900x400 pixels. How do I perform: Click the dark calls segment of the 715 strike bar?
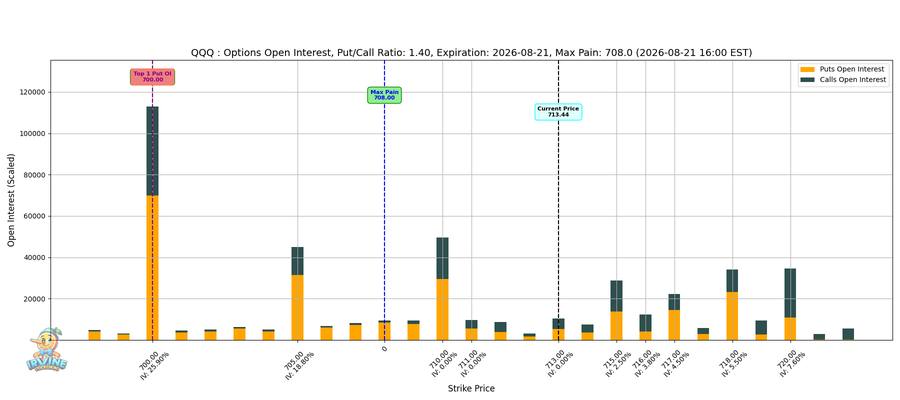(x=616, y=296)
